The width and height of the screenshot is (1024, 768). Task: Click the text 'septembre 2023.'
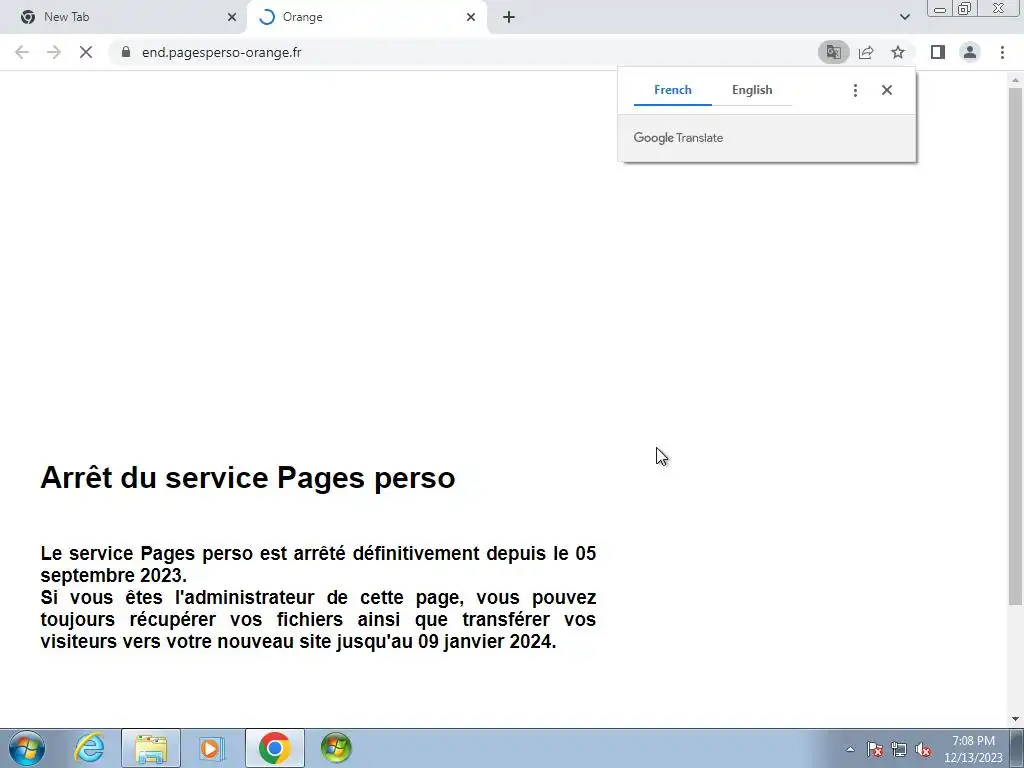(x=114, y=575)
